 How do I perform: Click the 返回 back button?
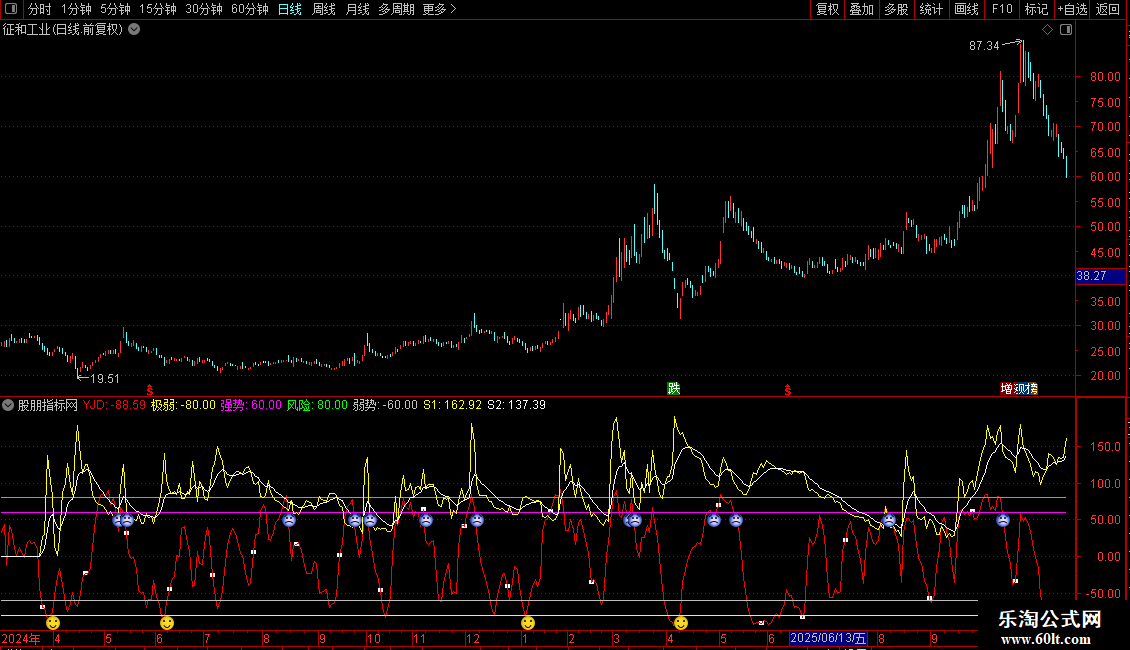click(x=1108, y=9)
